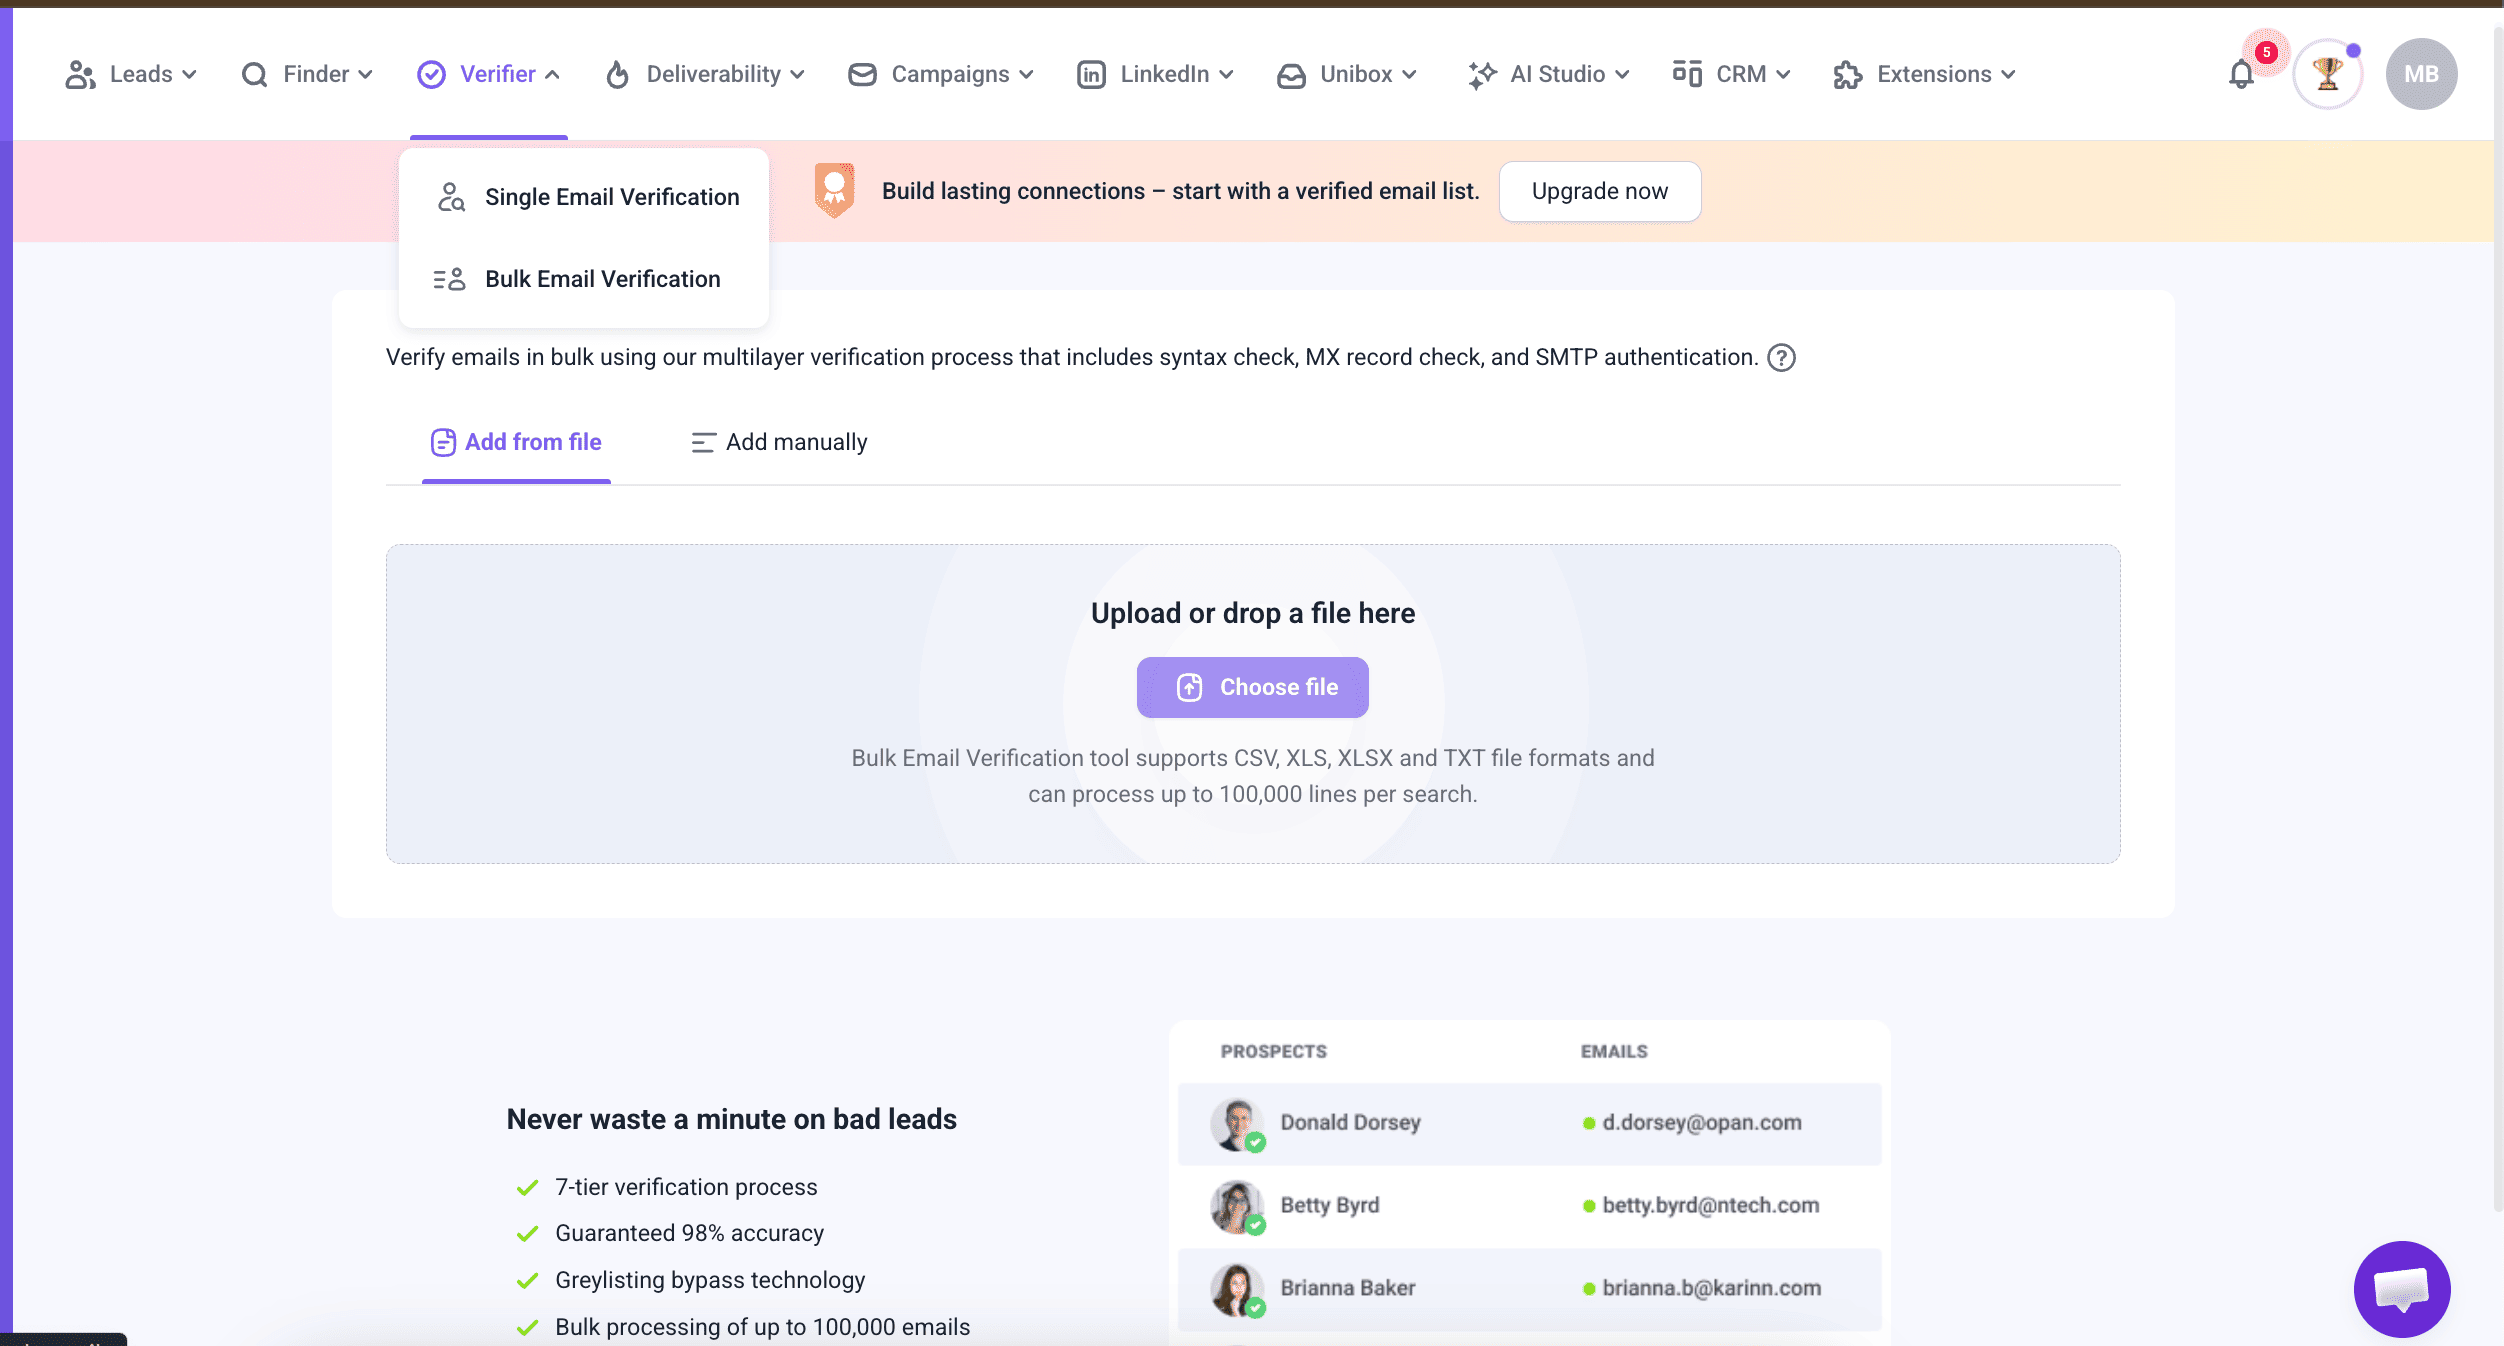Click Betty Byrd's prospect verified checkmark
Viewport: 2504px width, 1346px height.
coord(1257,1228)
